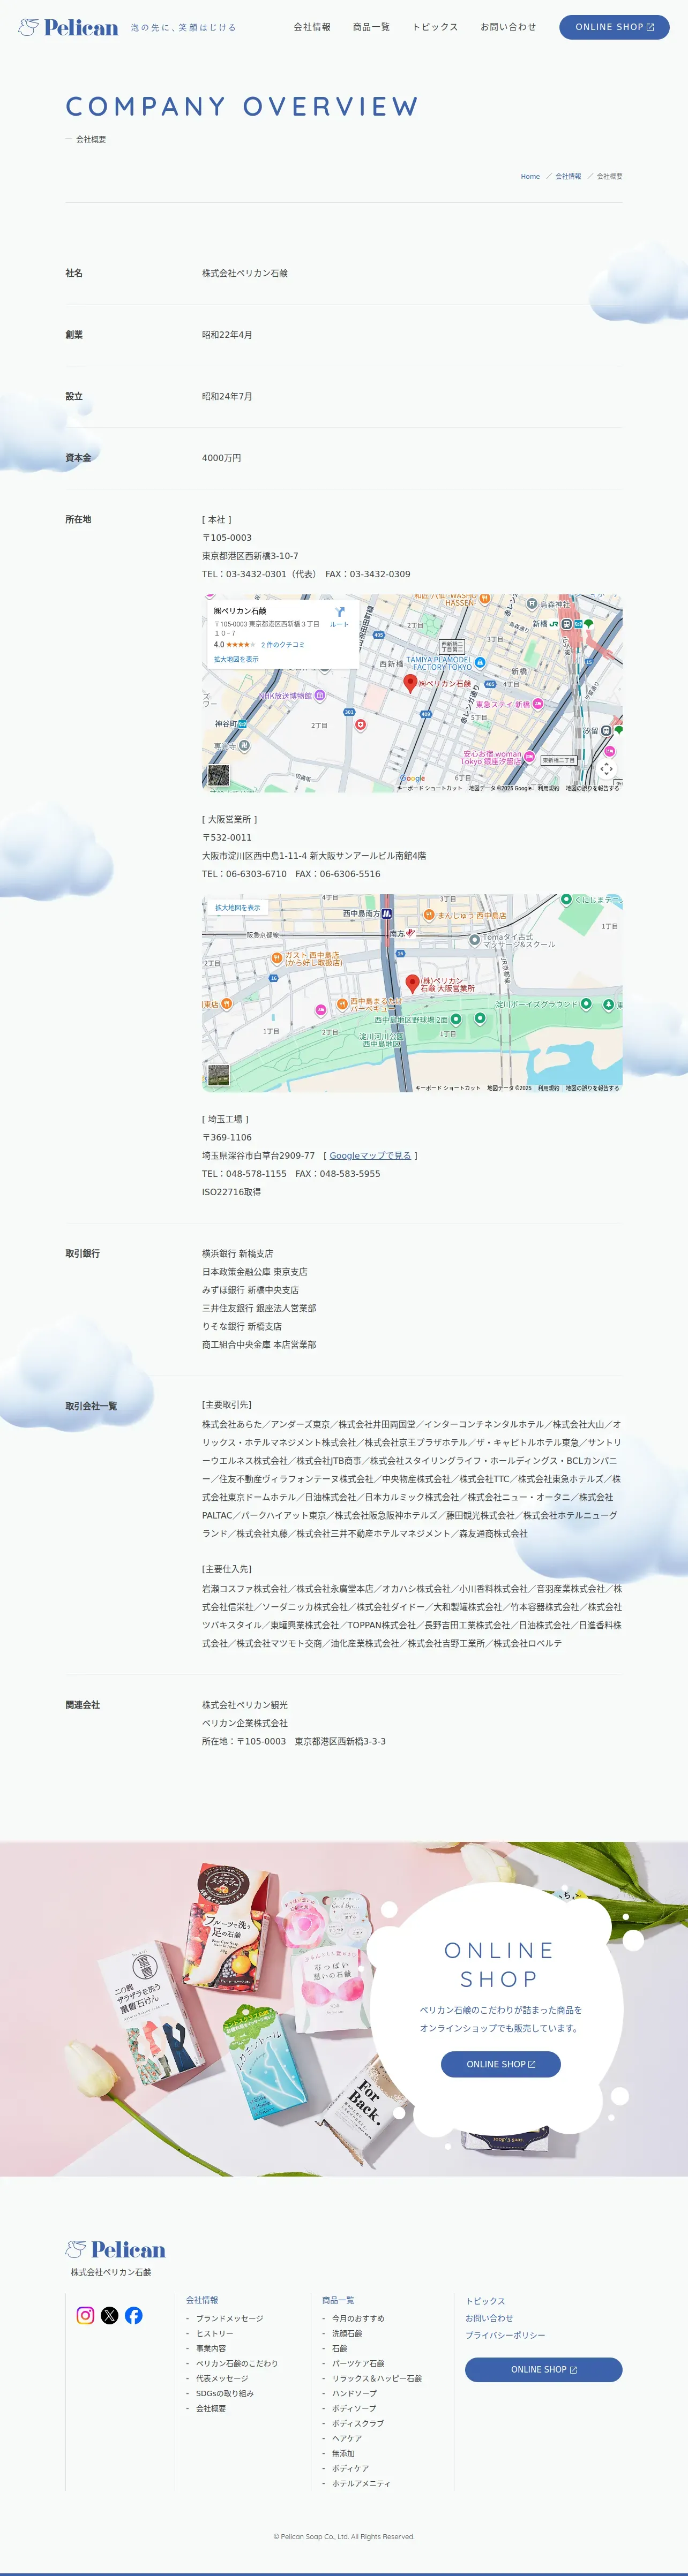Go to Home via the breadcrumb

(530, 176)
